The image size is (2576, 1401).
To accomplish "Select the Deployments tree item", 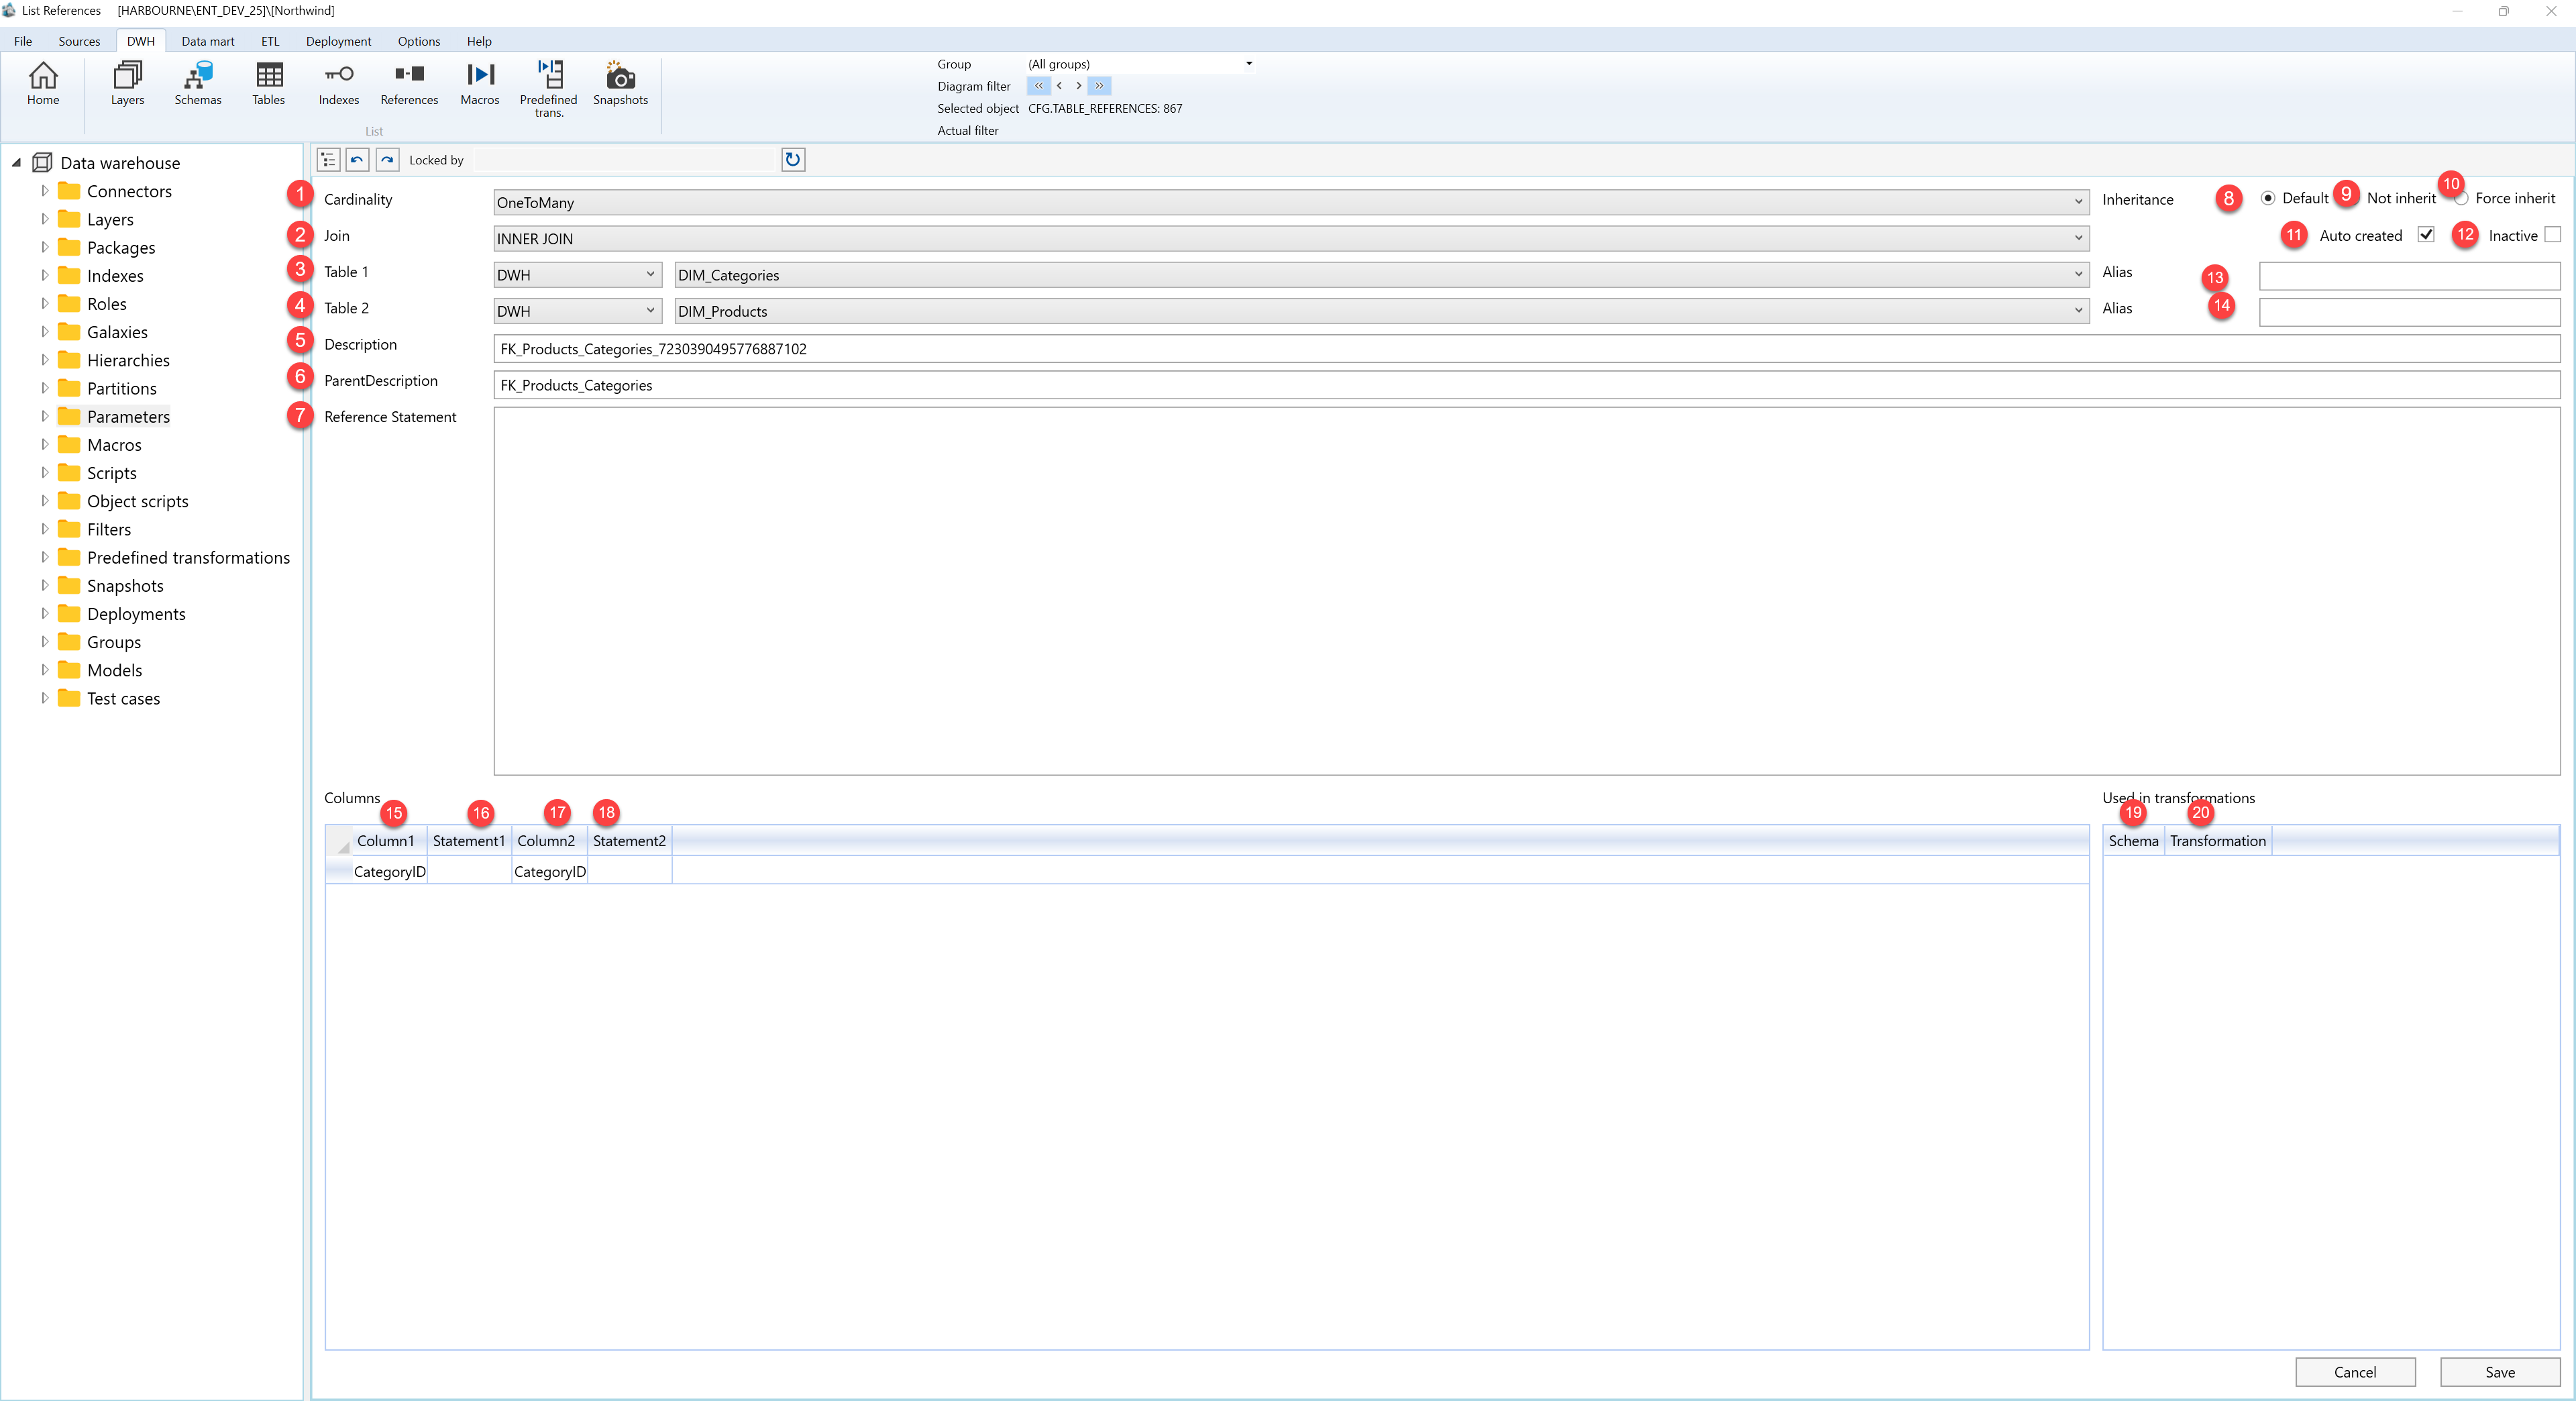I will (136, 614).
